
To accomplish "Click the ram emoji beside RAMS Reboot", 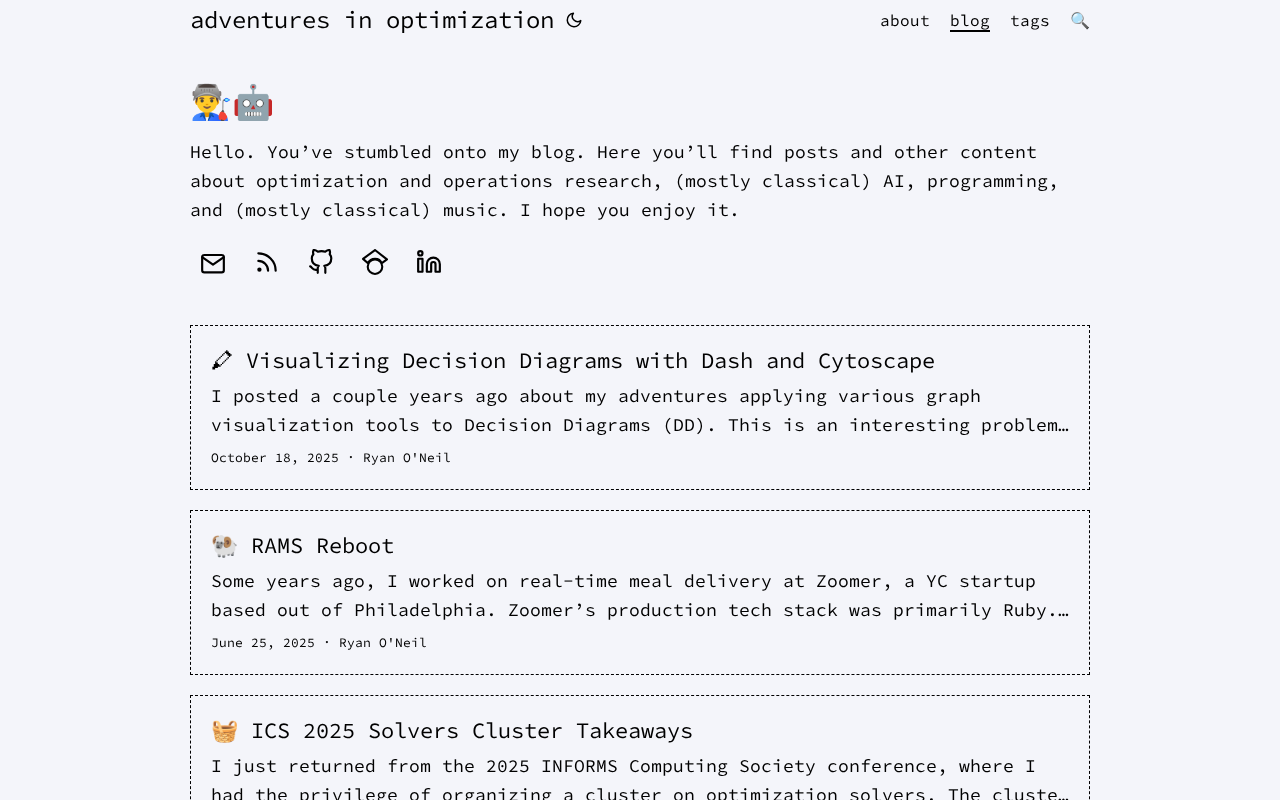I will click(x=225, y=546).
